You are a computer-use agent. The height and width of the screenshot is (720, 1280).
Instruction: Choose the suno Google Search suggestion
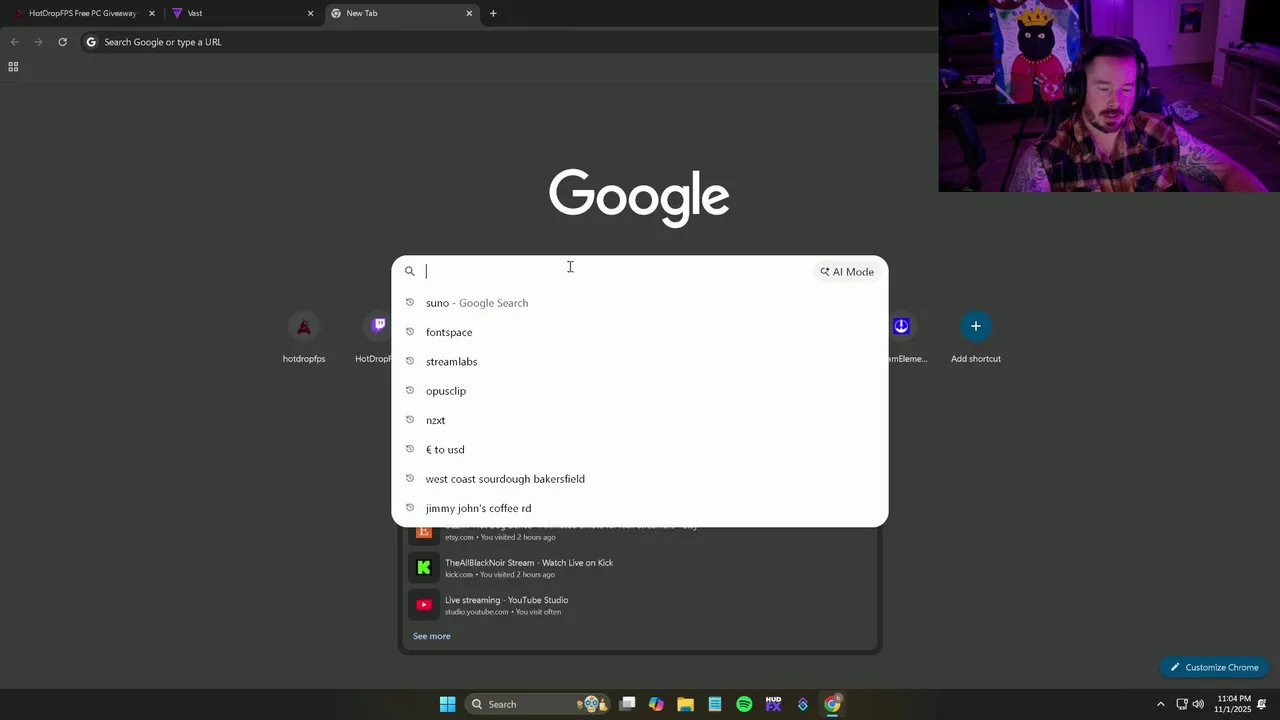point(640,303)
